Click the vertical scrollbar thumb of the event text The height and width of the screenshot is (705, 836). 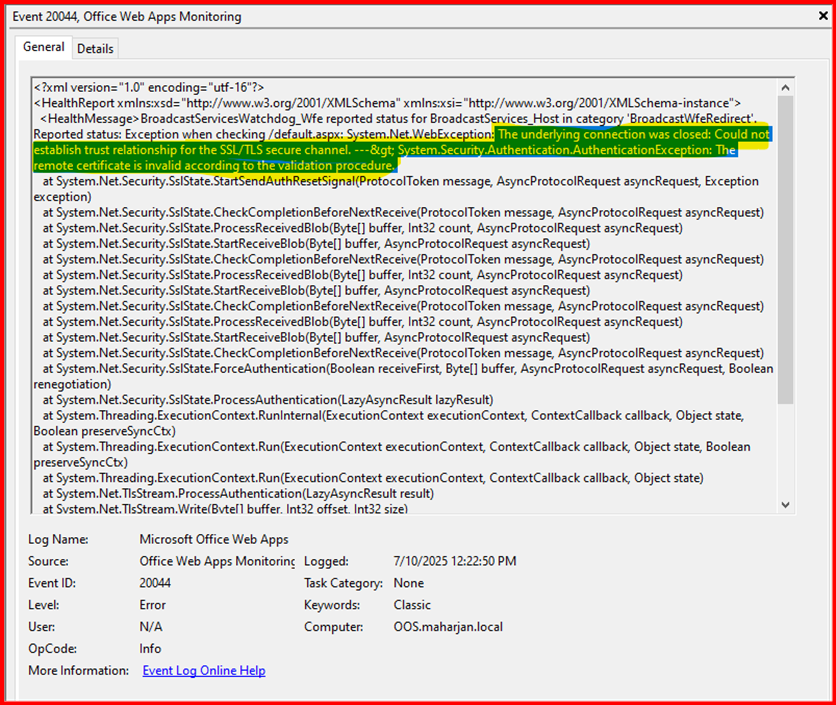point(785,250)
